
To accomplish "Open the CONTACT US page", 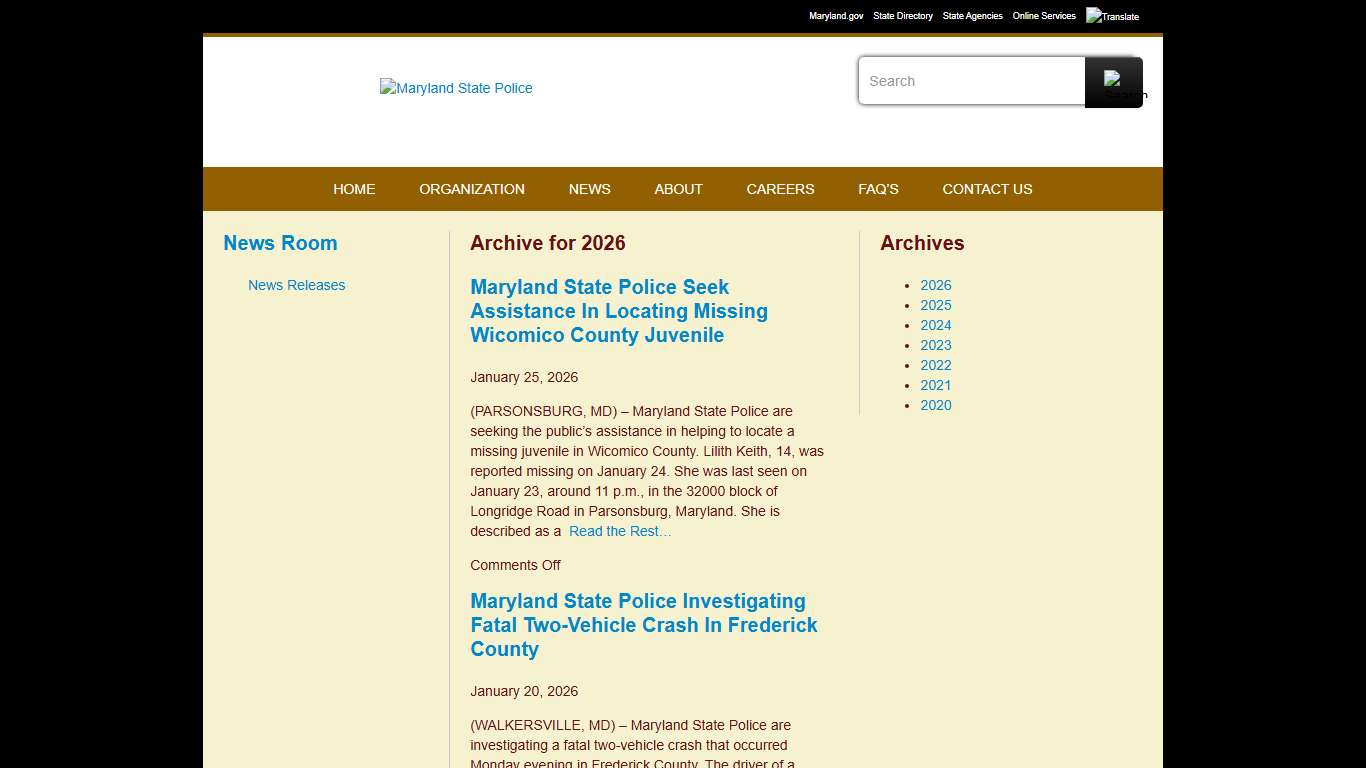I will point(987,189).
